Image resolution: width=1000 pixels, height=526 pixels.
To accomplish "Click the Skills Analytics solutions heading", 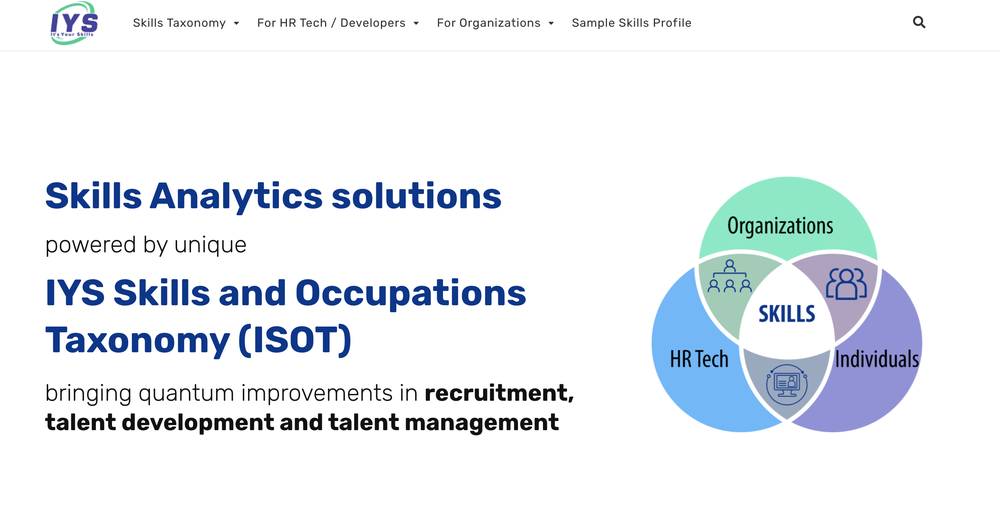I will click(x=273, y=195).
